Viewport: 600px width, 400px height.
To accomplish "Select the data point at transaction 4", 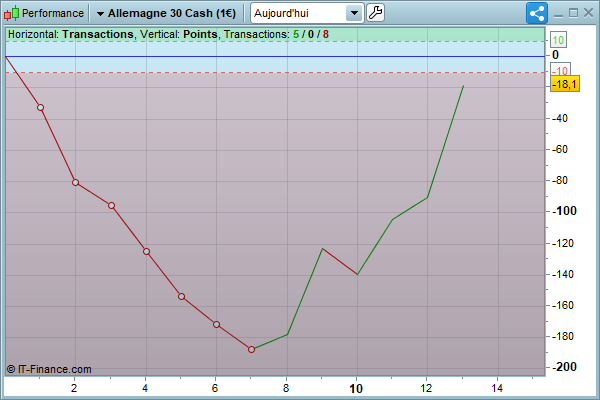I will pyautogui.click(x=146, y=251).
